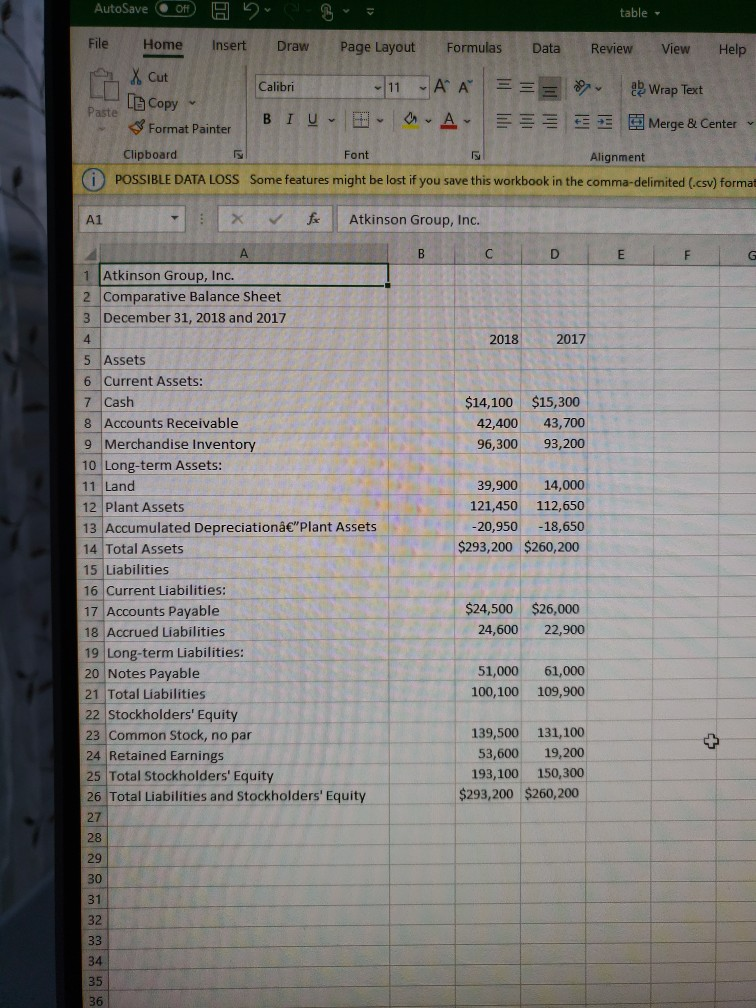This screenshot has width=756, height=1008.
Task: Click the POSSIBLE DATA LOSS info icon
Action: click(94, 180)
